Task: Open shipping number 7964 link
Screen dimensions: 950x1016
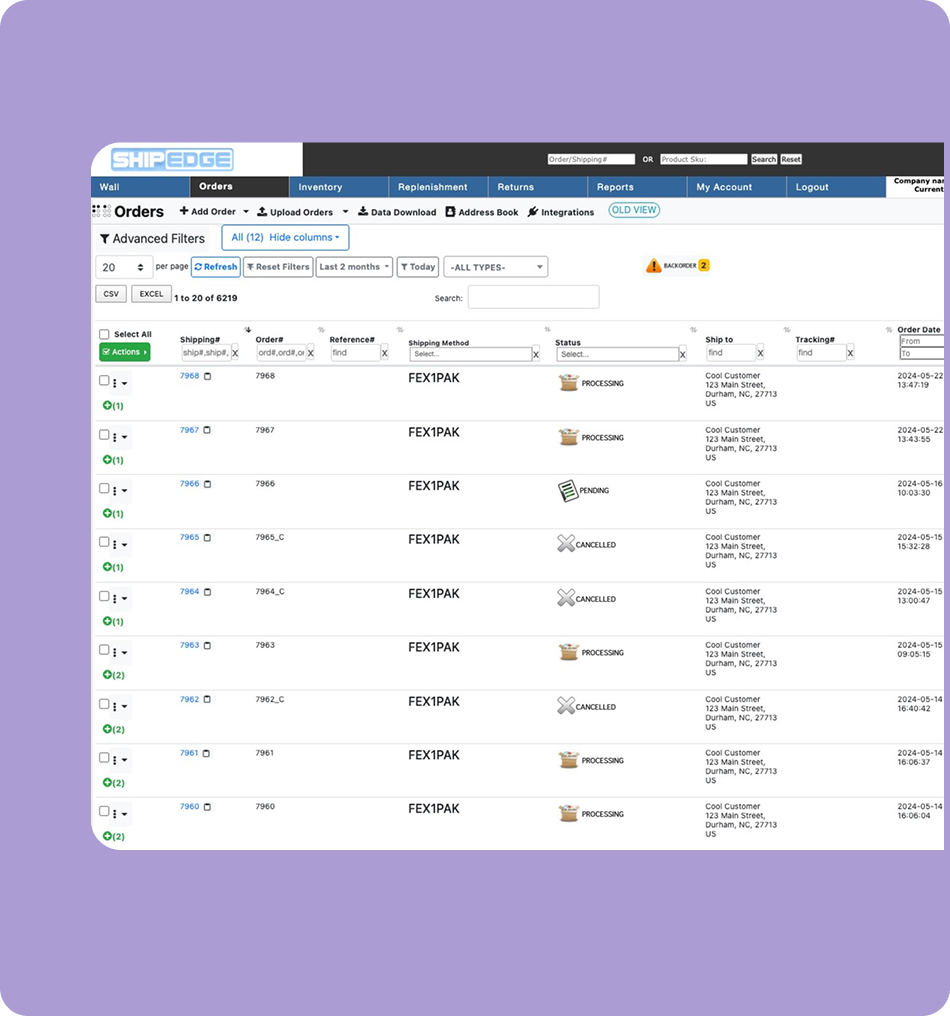Action: 189,592
